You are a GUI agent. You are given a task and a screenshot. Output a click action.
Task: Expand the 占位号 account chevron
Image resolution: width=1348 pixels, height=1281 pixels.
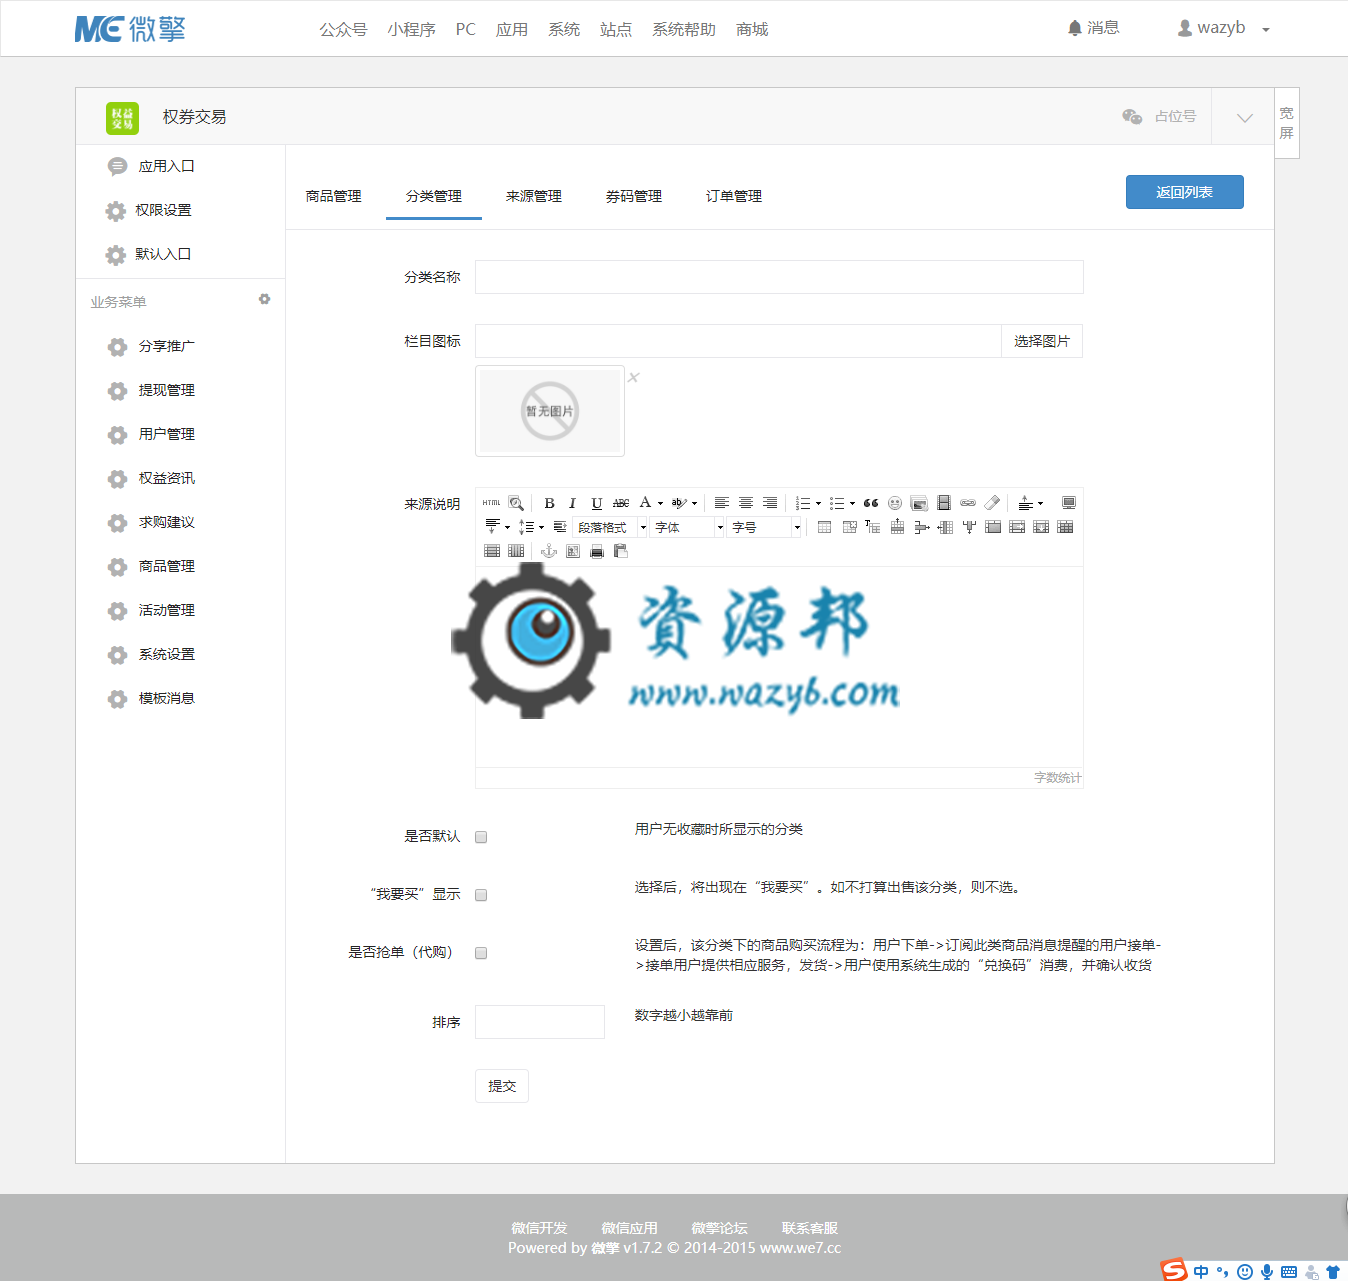pyautogui.click(x=1244, y=117)
